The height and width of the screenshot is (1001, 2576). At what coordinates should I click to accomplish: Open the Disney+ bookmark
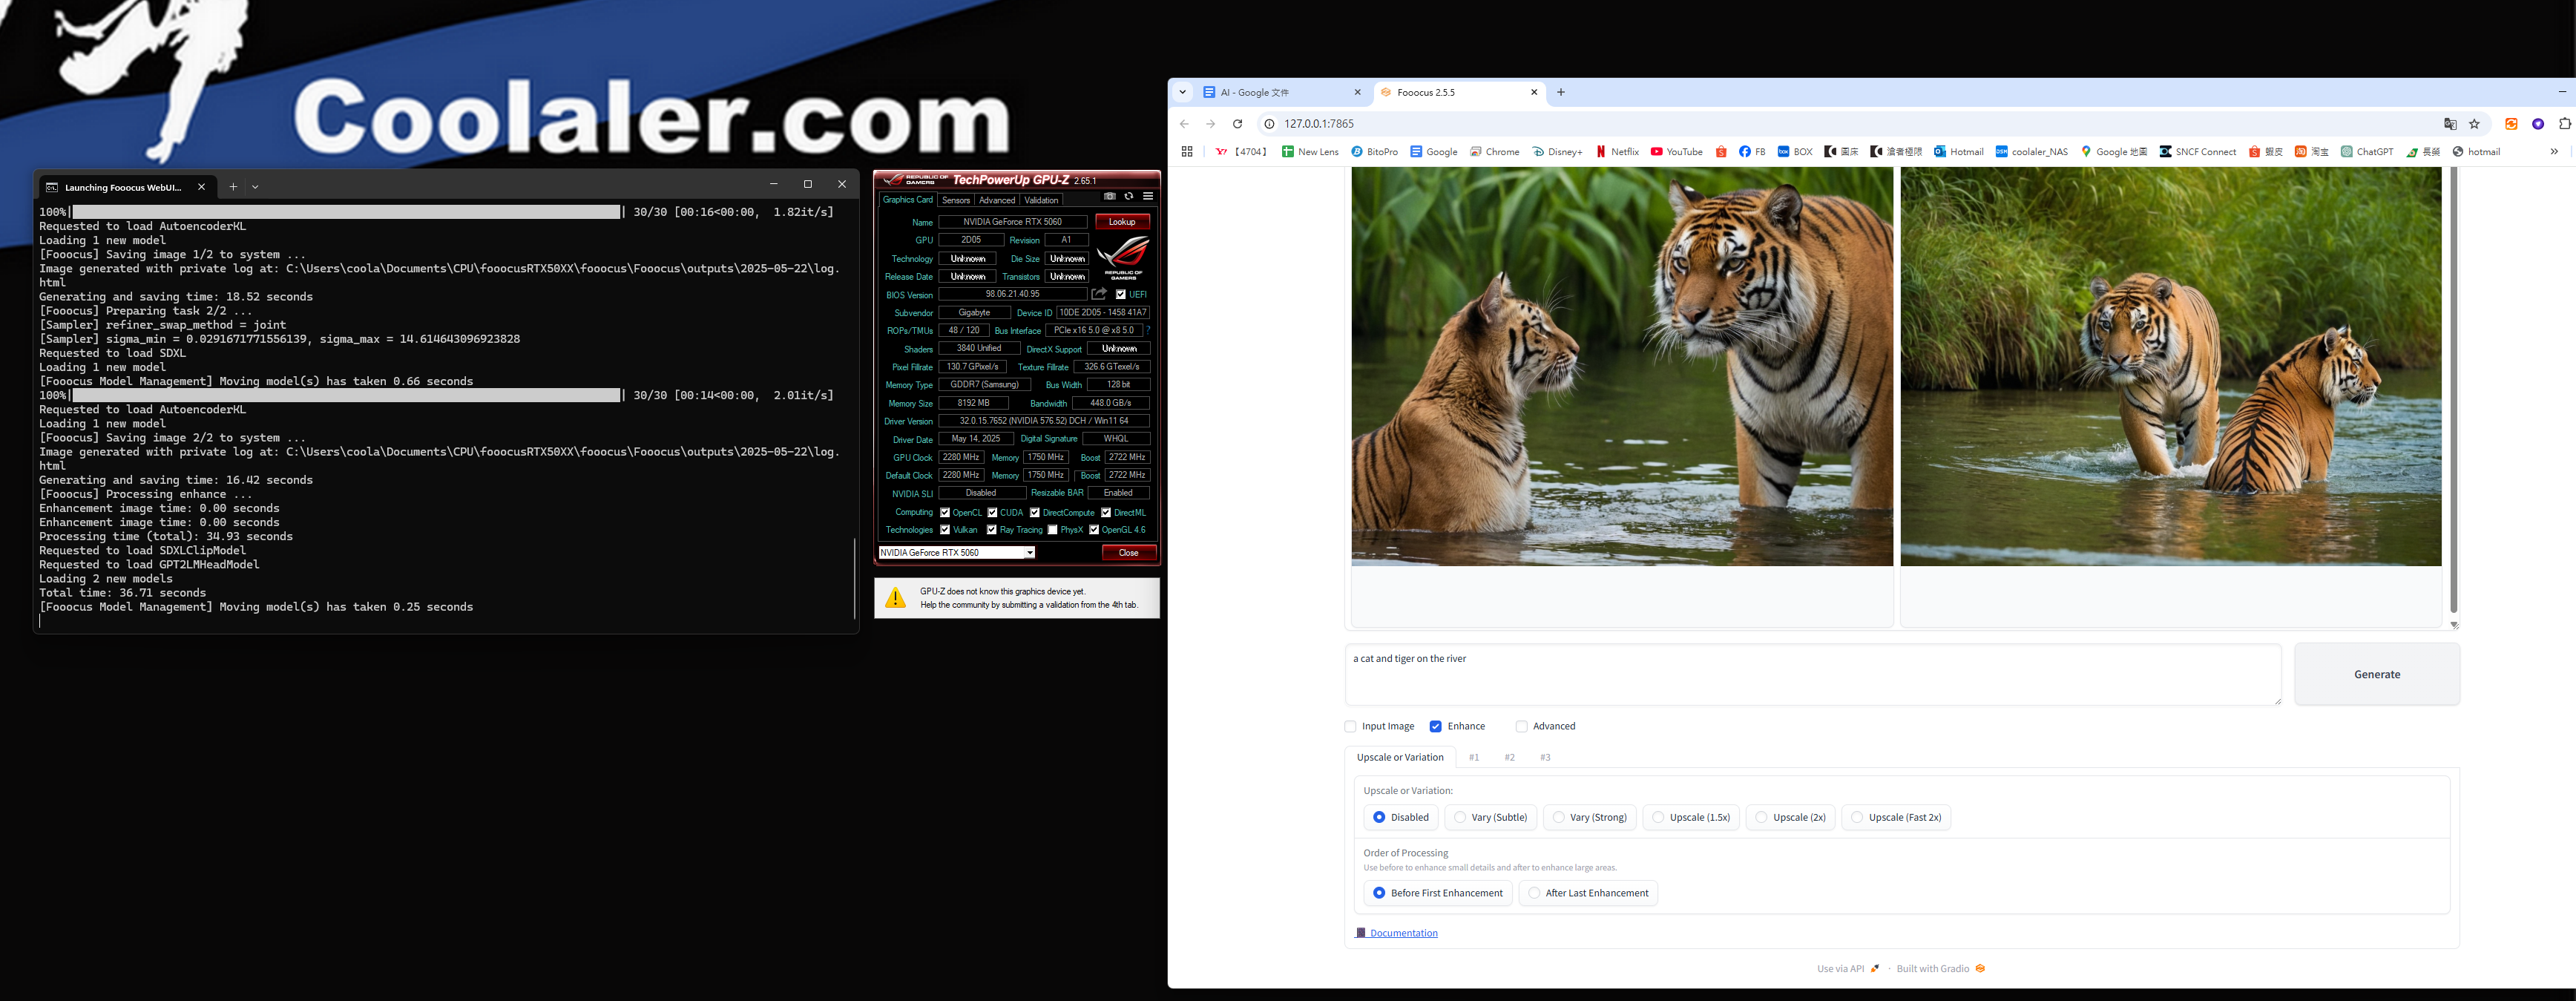(x=1557, y=152)
